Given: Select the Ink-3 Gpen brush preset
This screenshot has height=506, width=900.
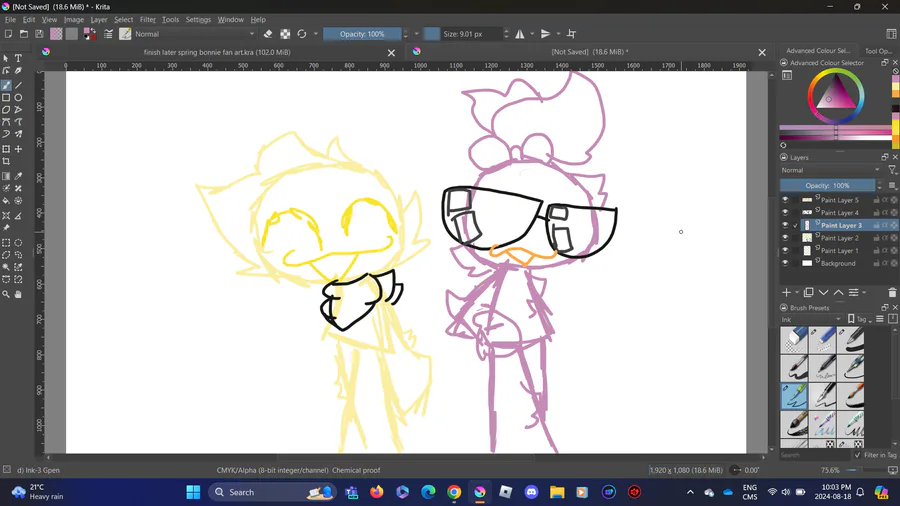Looking at the screenshot, I should pos(794,396).
